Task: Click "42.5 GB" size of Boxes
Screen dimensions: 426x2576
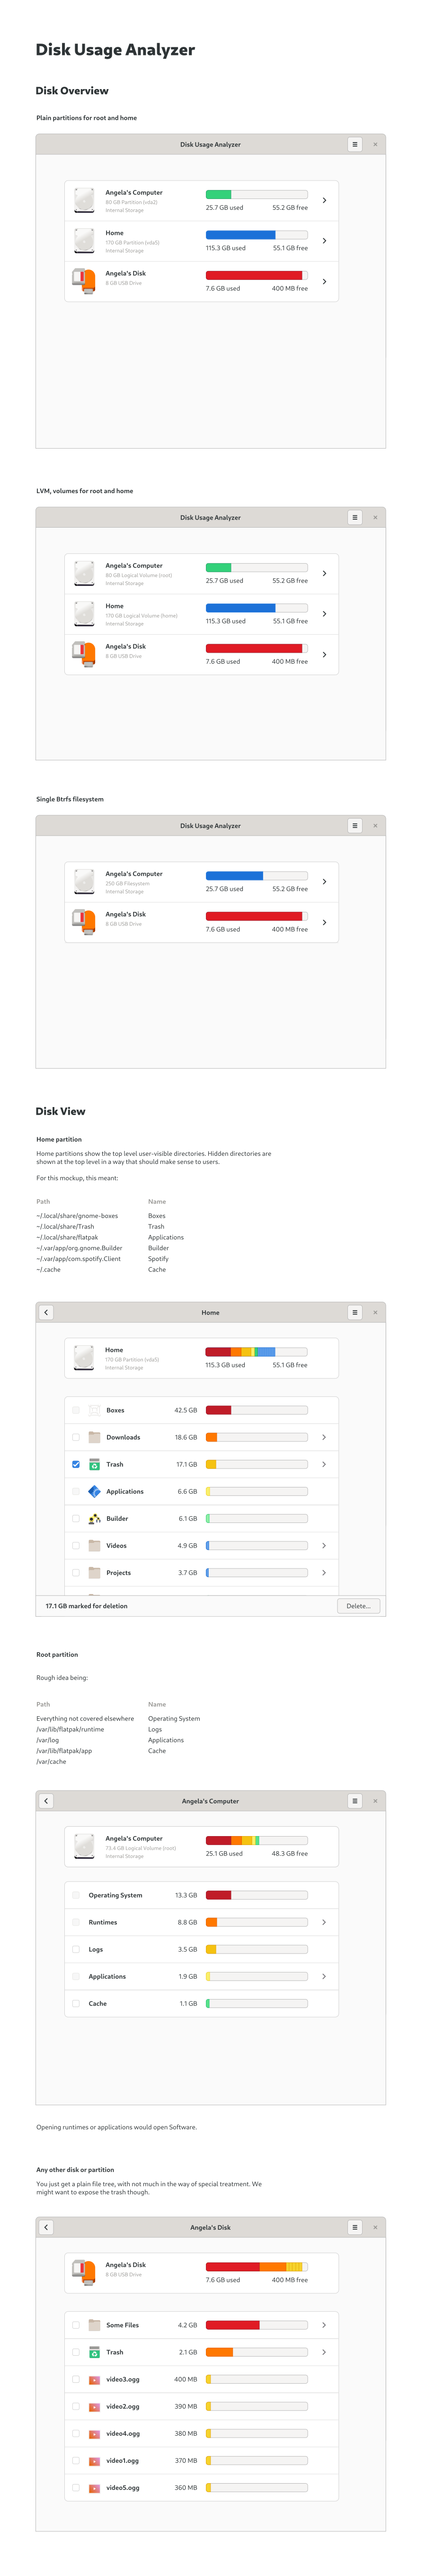Action: coord(186,1410)
